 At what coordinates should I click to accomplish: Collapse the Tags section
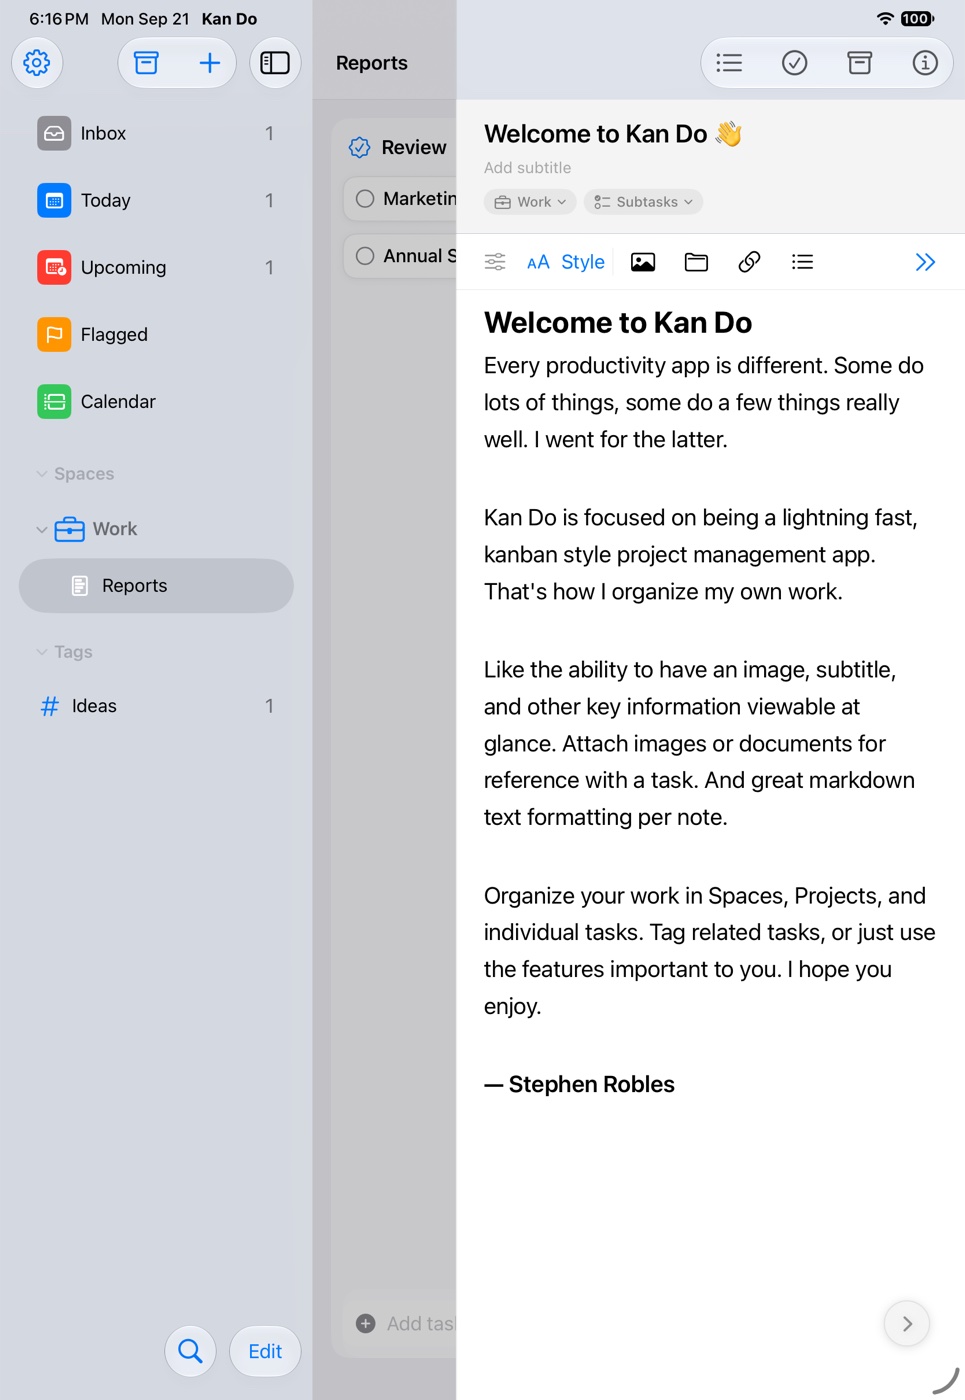point(41,652)
